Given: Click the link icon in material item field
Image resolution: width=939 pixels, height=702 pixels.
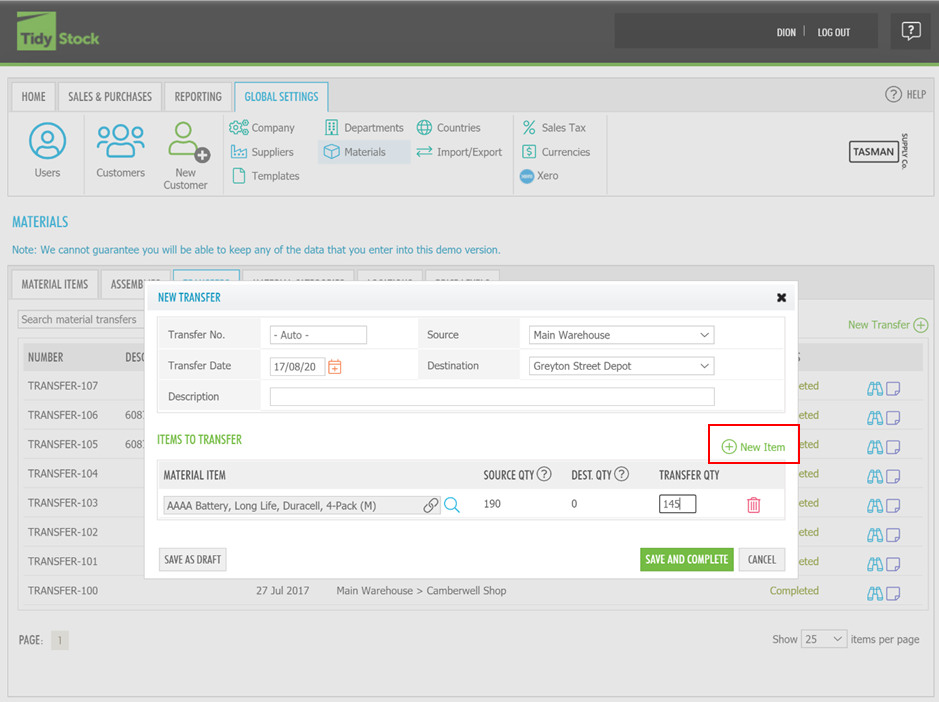Looking at the screenshot, I should [430, 506].
